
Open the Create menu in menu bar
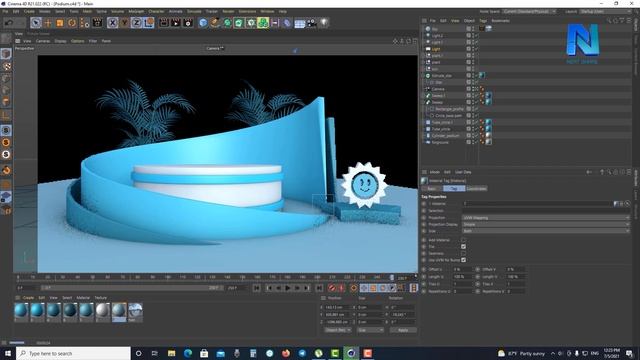tap(29, 11)
